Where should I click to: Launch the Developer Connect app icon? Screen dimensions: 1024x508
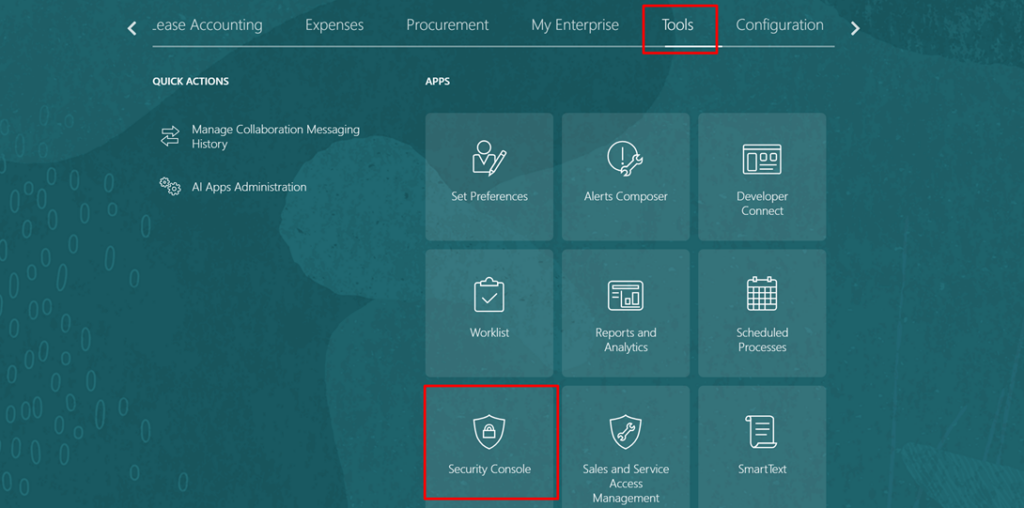(x=761, y=159)
